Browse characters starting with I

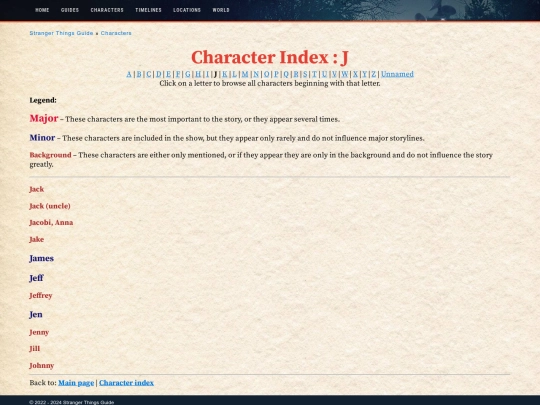click(207, 74)
